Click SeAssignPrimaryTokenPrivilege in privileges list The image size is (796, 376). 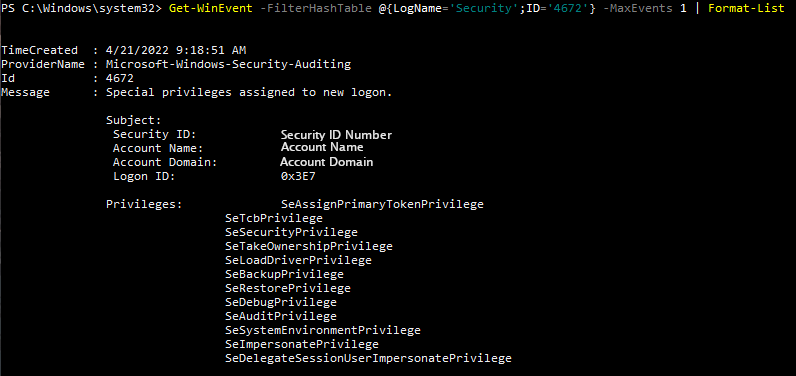tap(382, 204)
